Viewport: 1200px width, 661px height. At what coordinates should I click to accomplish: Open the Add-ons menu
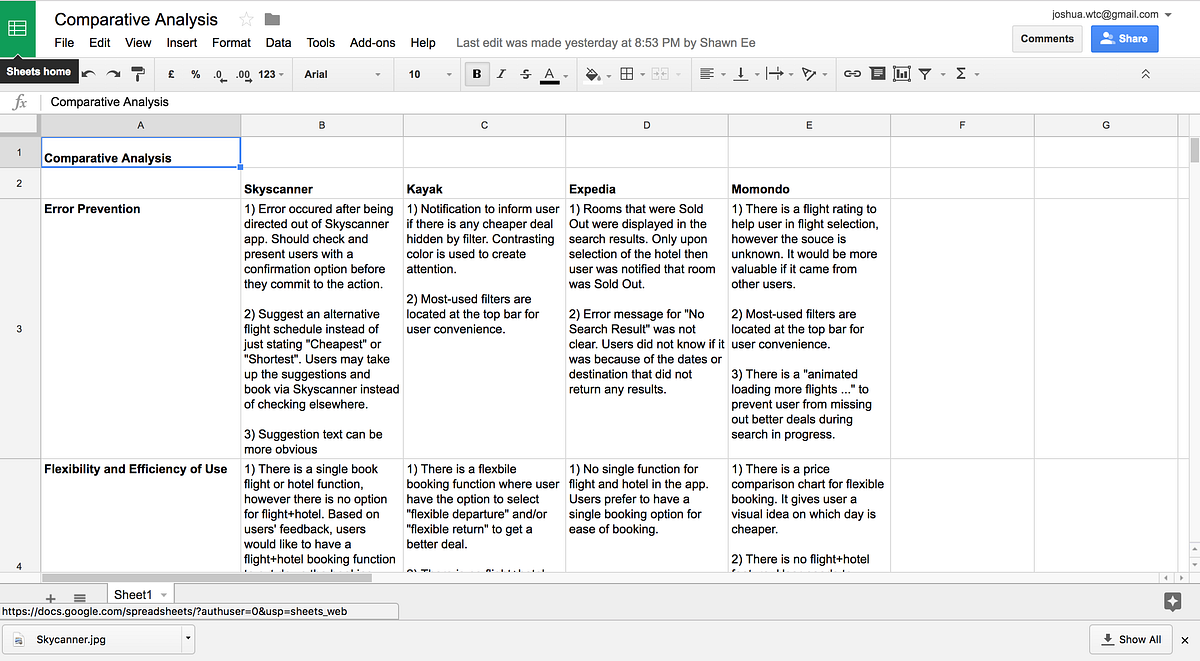click(373, 43)
